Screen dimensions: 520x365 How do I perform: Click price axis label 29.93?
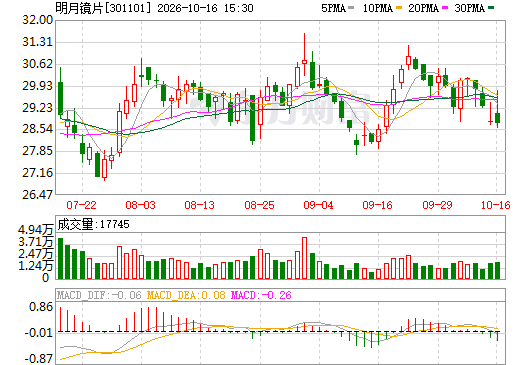point(37,86)
